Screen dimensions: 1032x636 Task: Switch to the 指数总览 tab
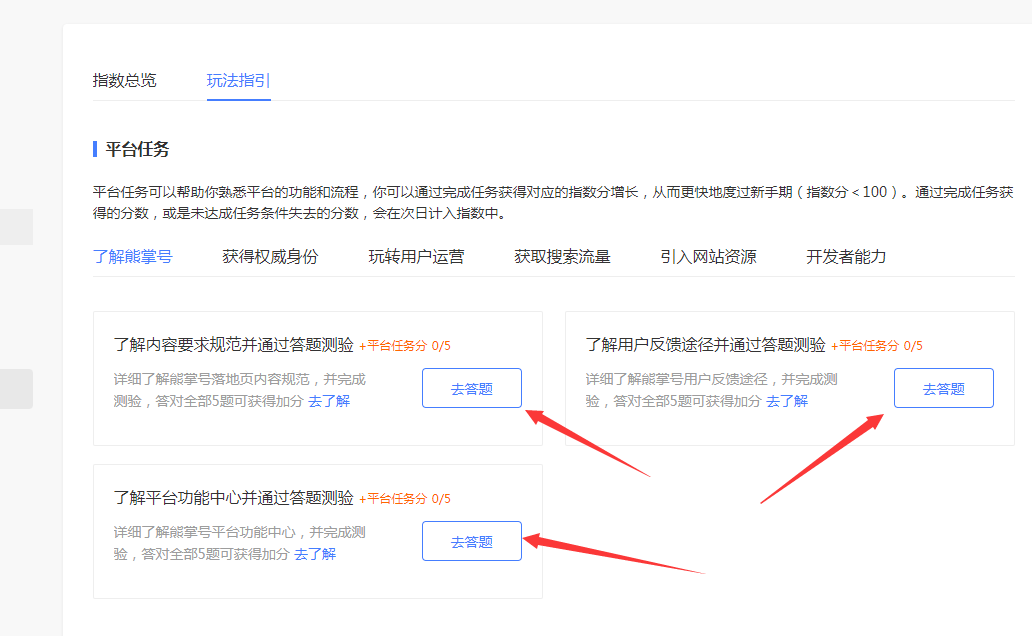coord(124,81)
